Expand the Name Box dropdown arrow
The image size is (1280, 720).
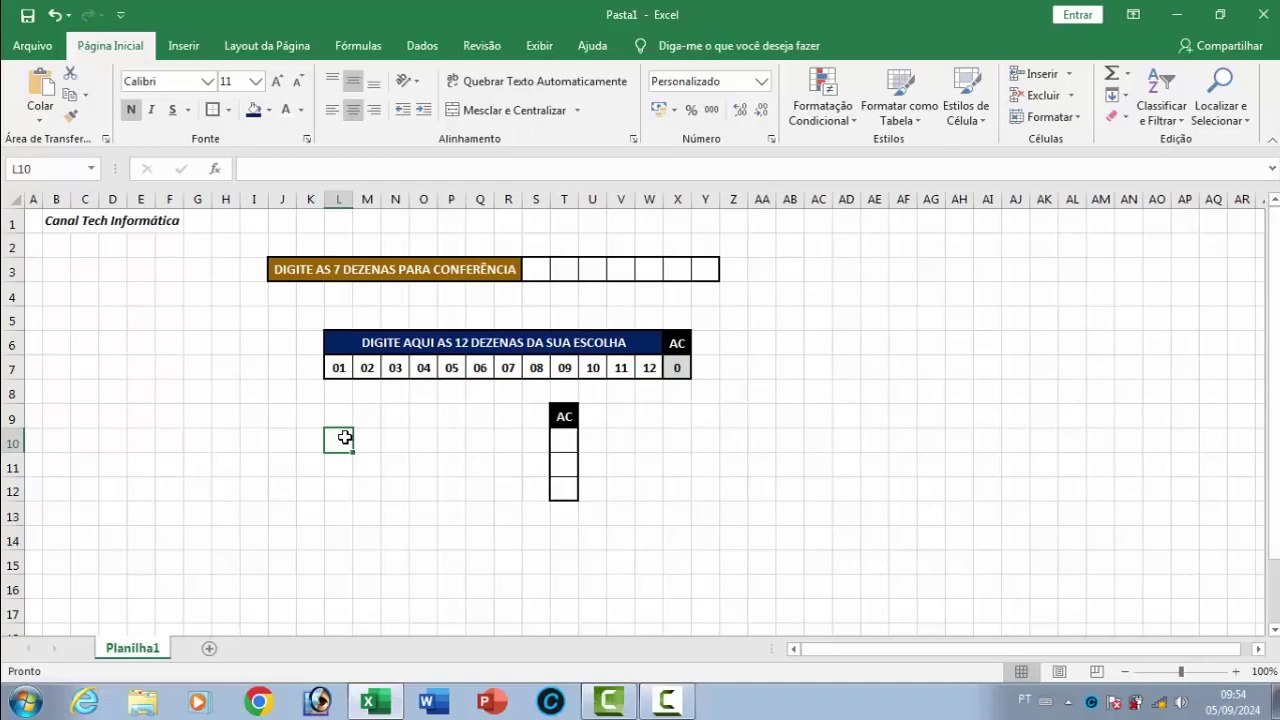click(91, 169)
